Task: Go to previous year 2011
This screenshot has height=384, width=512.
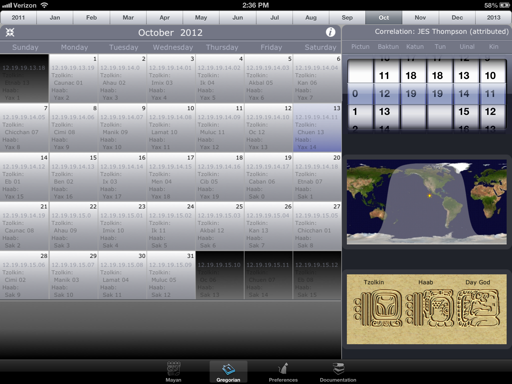Action: (x=18, y=17)
